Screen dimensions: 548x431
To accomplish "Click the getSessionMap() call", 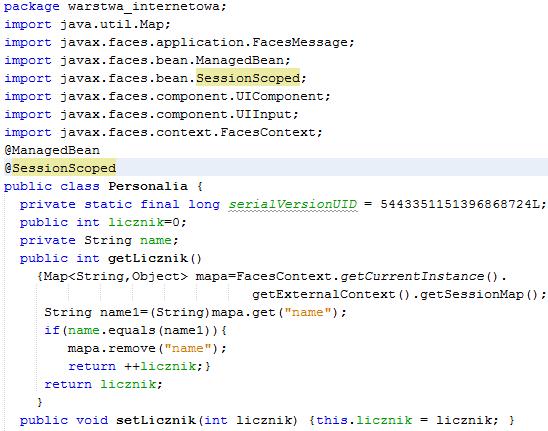I will pos(479,295).
